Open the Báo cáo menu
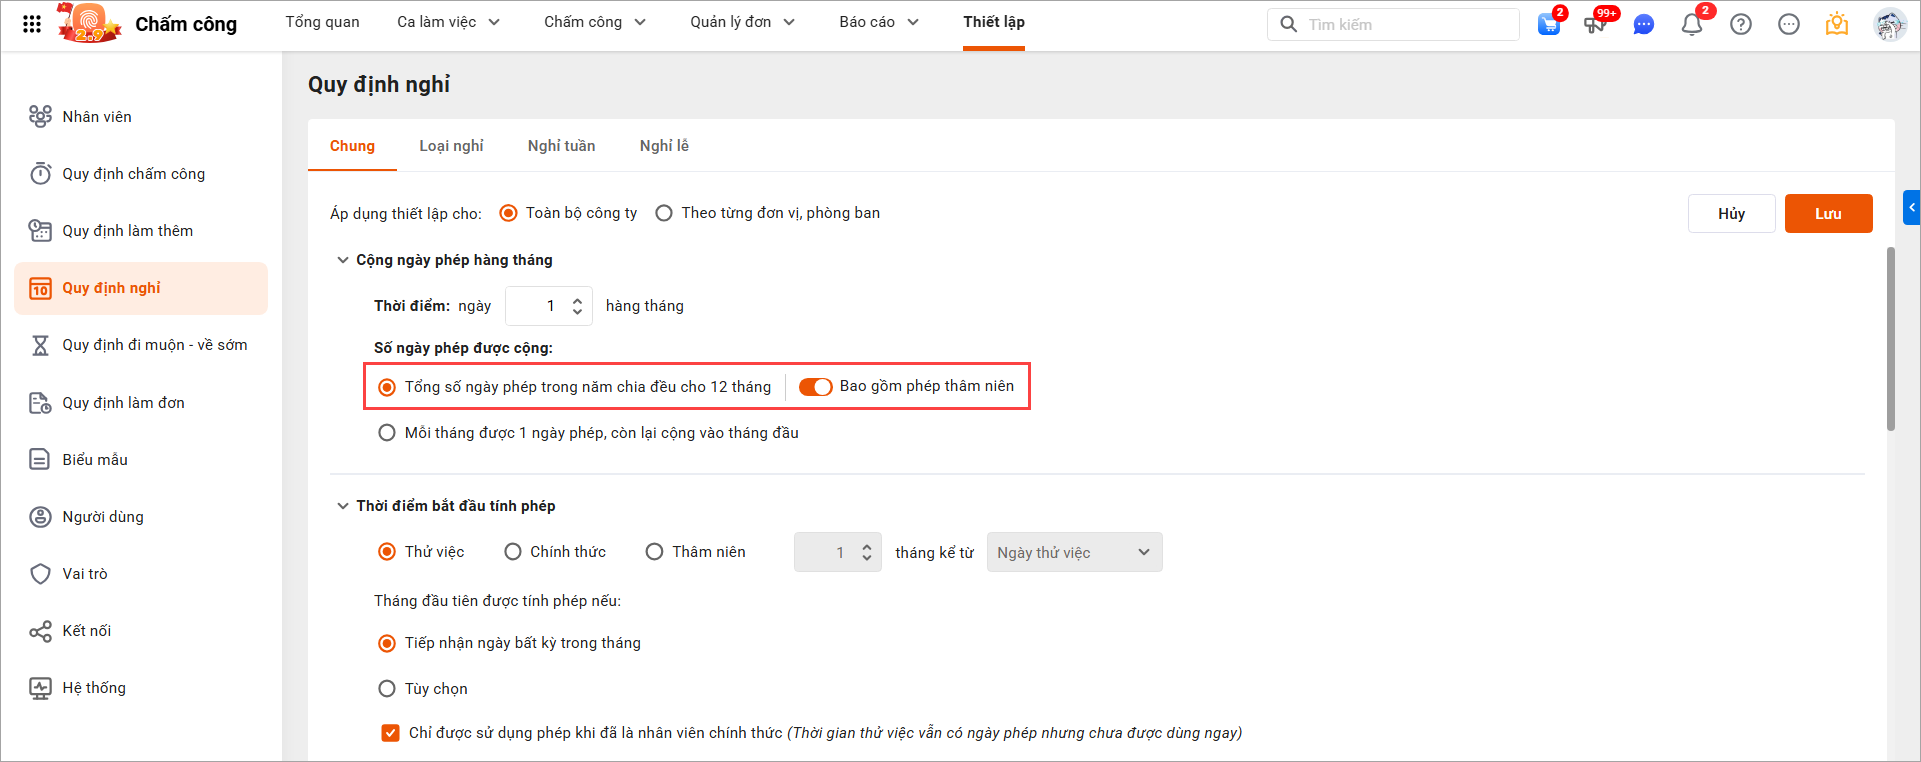The width and height of the screenshot is (1921, 762). pyautogui.click(x=878, y=22)
